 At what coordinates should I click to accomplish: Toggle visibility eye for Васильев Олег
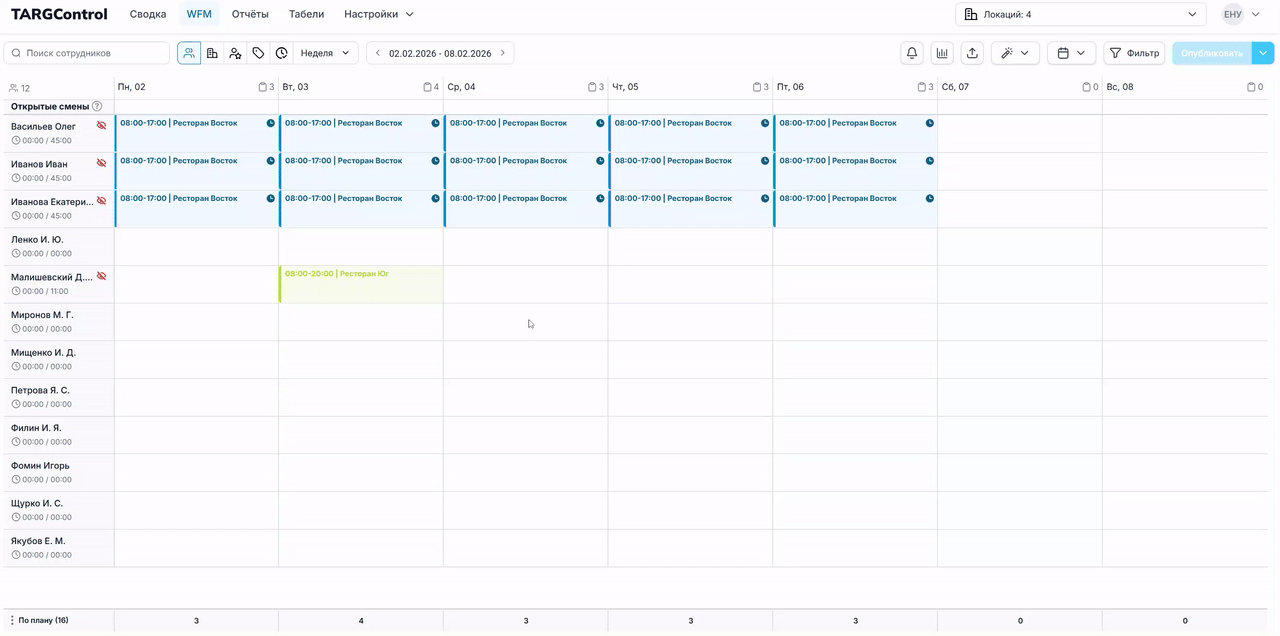101,126
